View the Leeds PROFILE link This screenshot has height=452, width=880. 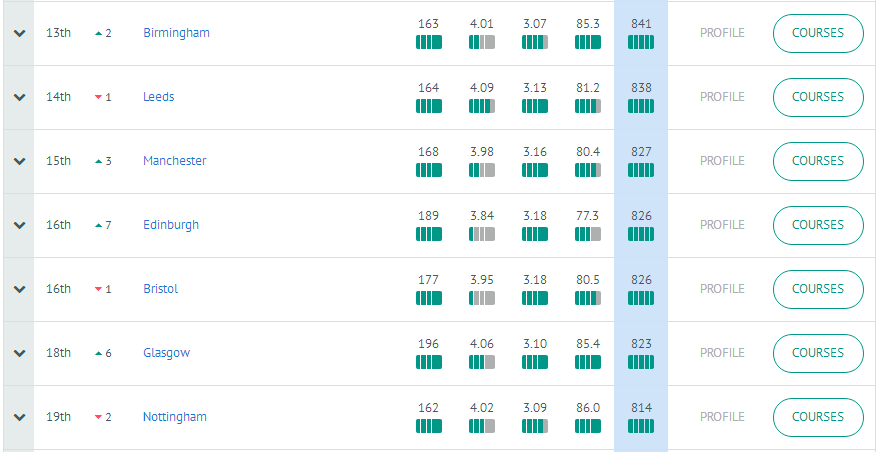(722, 97)
